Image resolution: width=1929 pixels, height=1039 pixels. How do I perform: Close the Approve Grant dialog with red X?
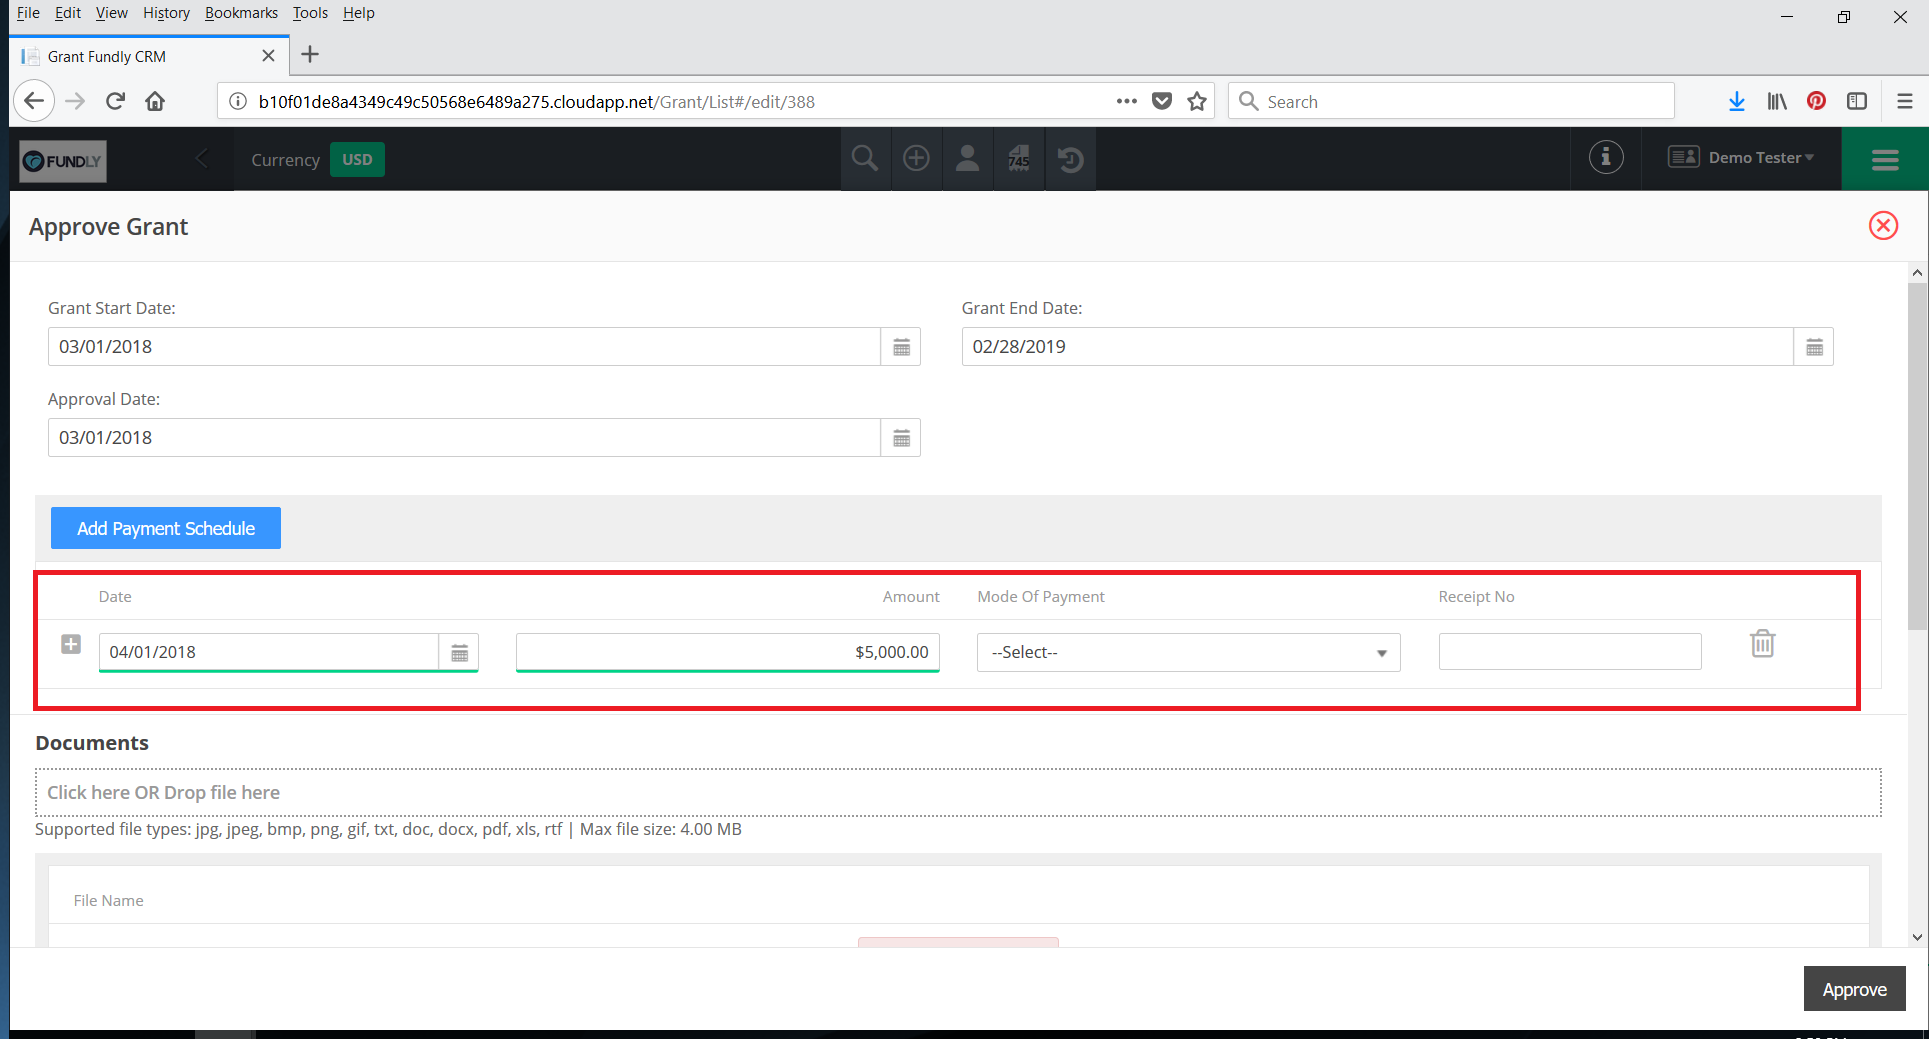pyautogui.click(x=1883, y=226)
